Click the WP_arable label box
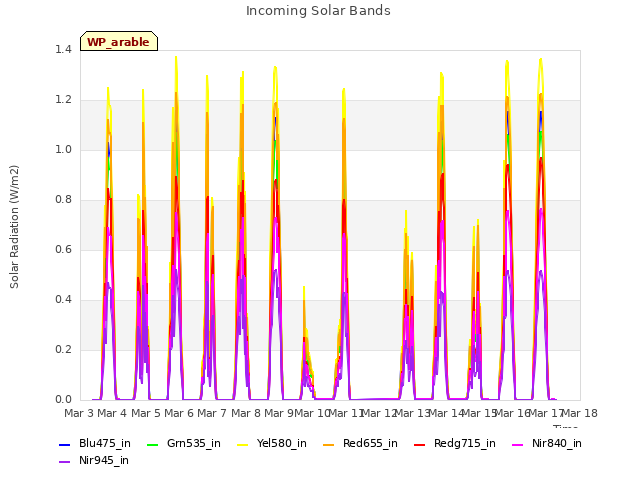This screenshot has height=480, width=640. (119, 41)
